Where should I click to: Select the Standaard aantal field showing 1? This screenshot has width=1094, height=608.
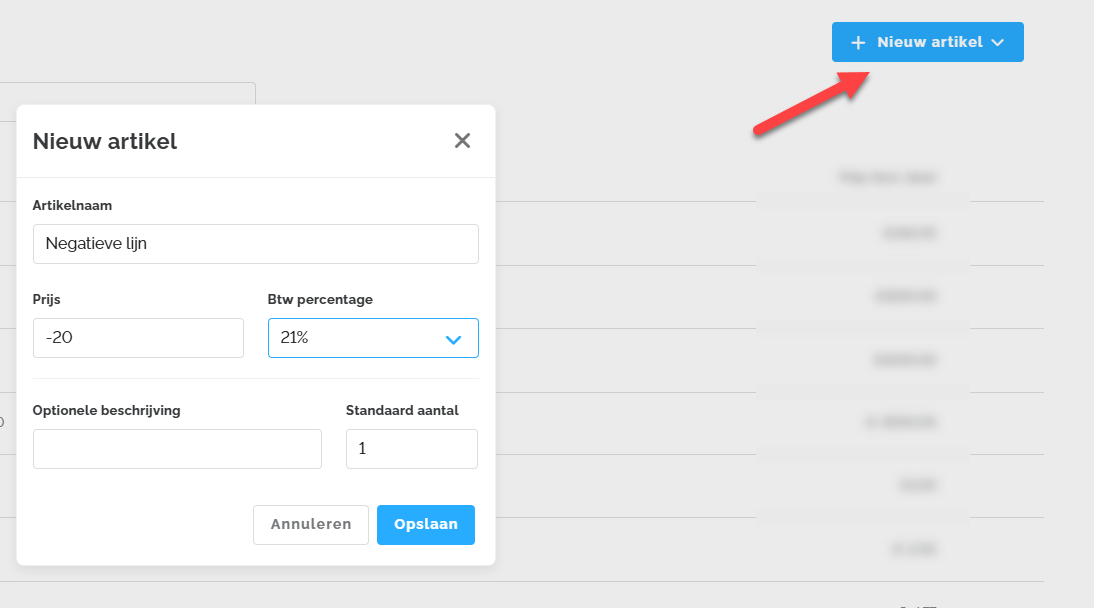(x=412, y=449)
